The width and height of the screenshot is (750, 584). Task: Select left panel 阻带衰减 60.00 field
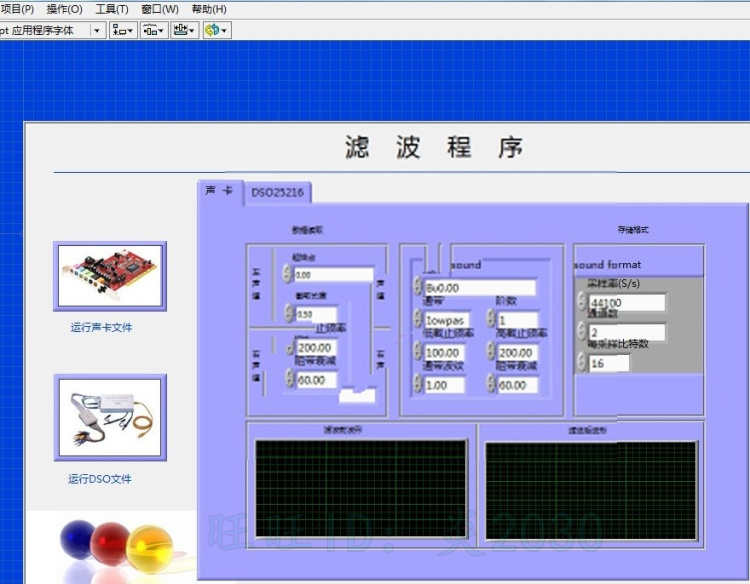point(317,380)
